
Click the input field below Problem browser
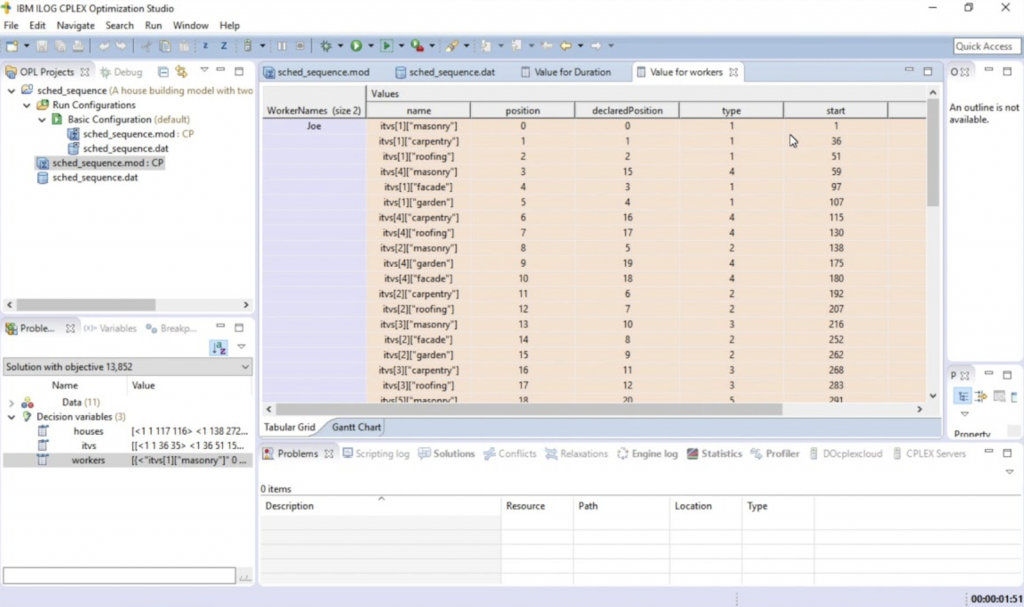pyautogui.click(x=120, y=576)
